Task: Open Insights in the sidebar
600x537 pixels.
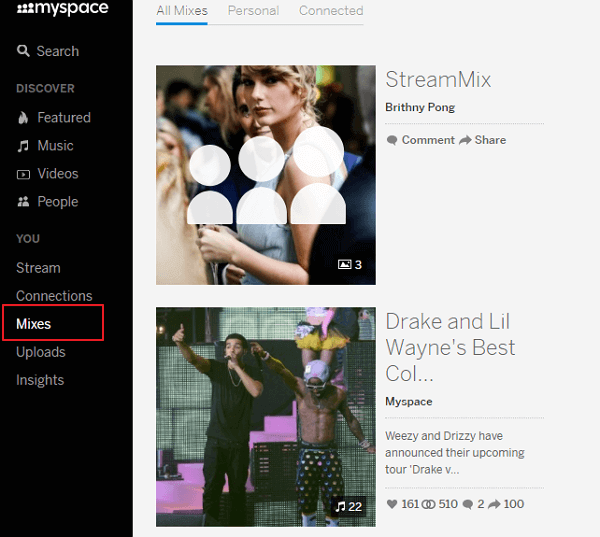Action: (40, 380)
